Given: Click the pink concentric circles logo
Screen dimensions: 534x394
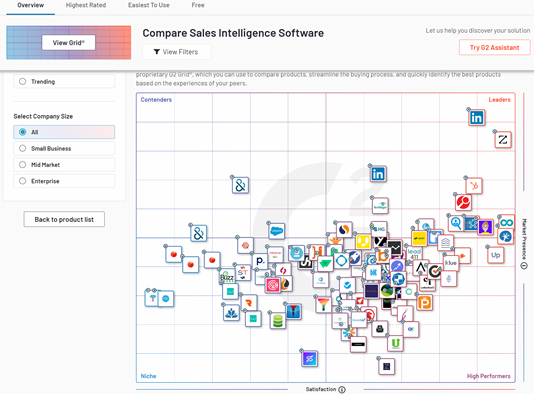Looking at the screenshot, I should (273, 285).
